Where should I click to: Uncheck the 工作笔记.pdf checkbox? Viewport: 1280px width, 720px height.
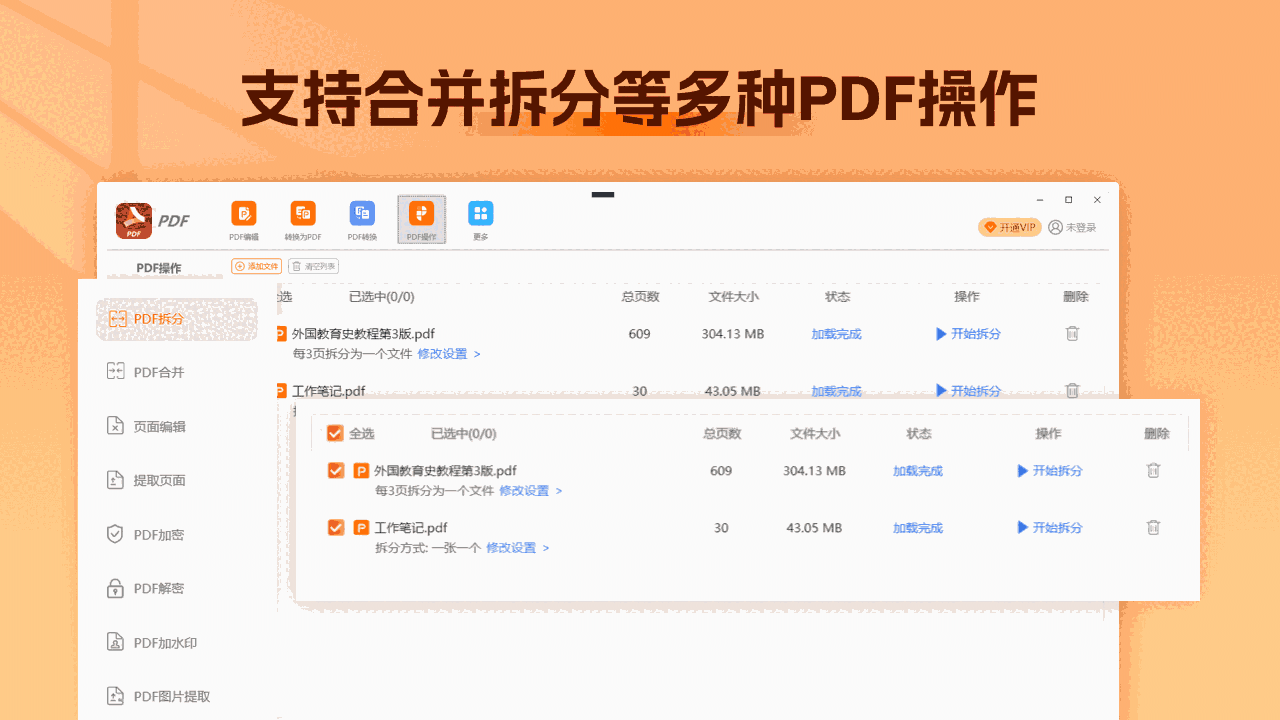336,527
